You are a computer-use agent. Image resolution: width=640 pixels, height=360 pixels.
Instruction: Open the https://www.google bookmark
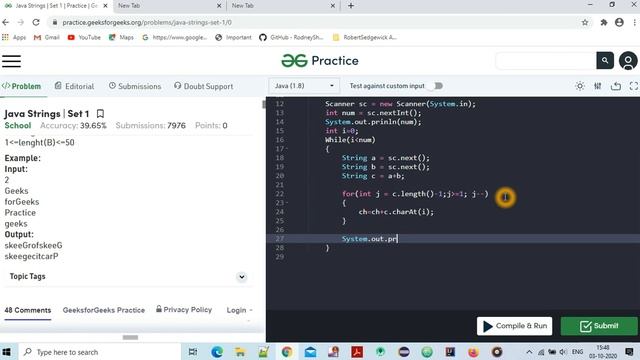pyautogui.click(x=175, y=37)
